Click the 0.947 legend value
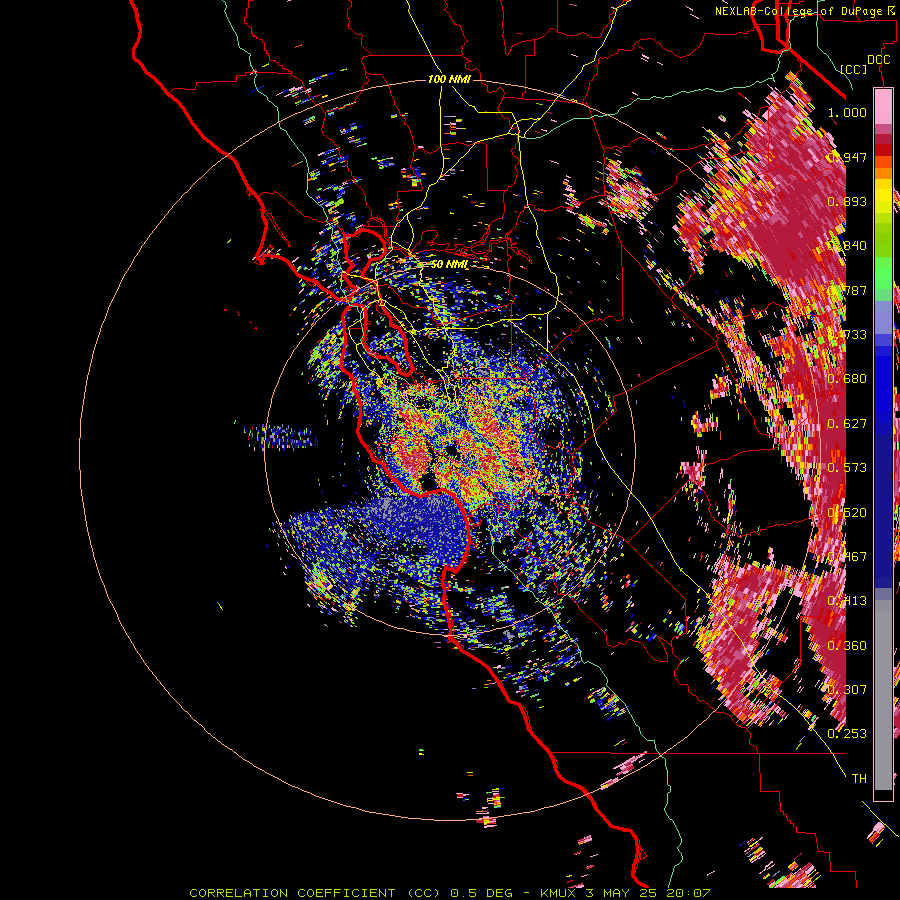Image resolution: width=900 pixels, height=900 pixels. pyautogui.click(x=847, y=157)
